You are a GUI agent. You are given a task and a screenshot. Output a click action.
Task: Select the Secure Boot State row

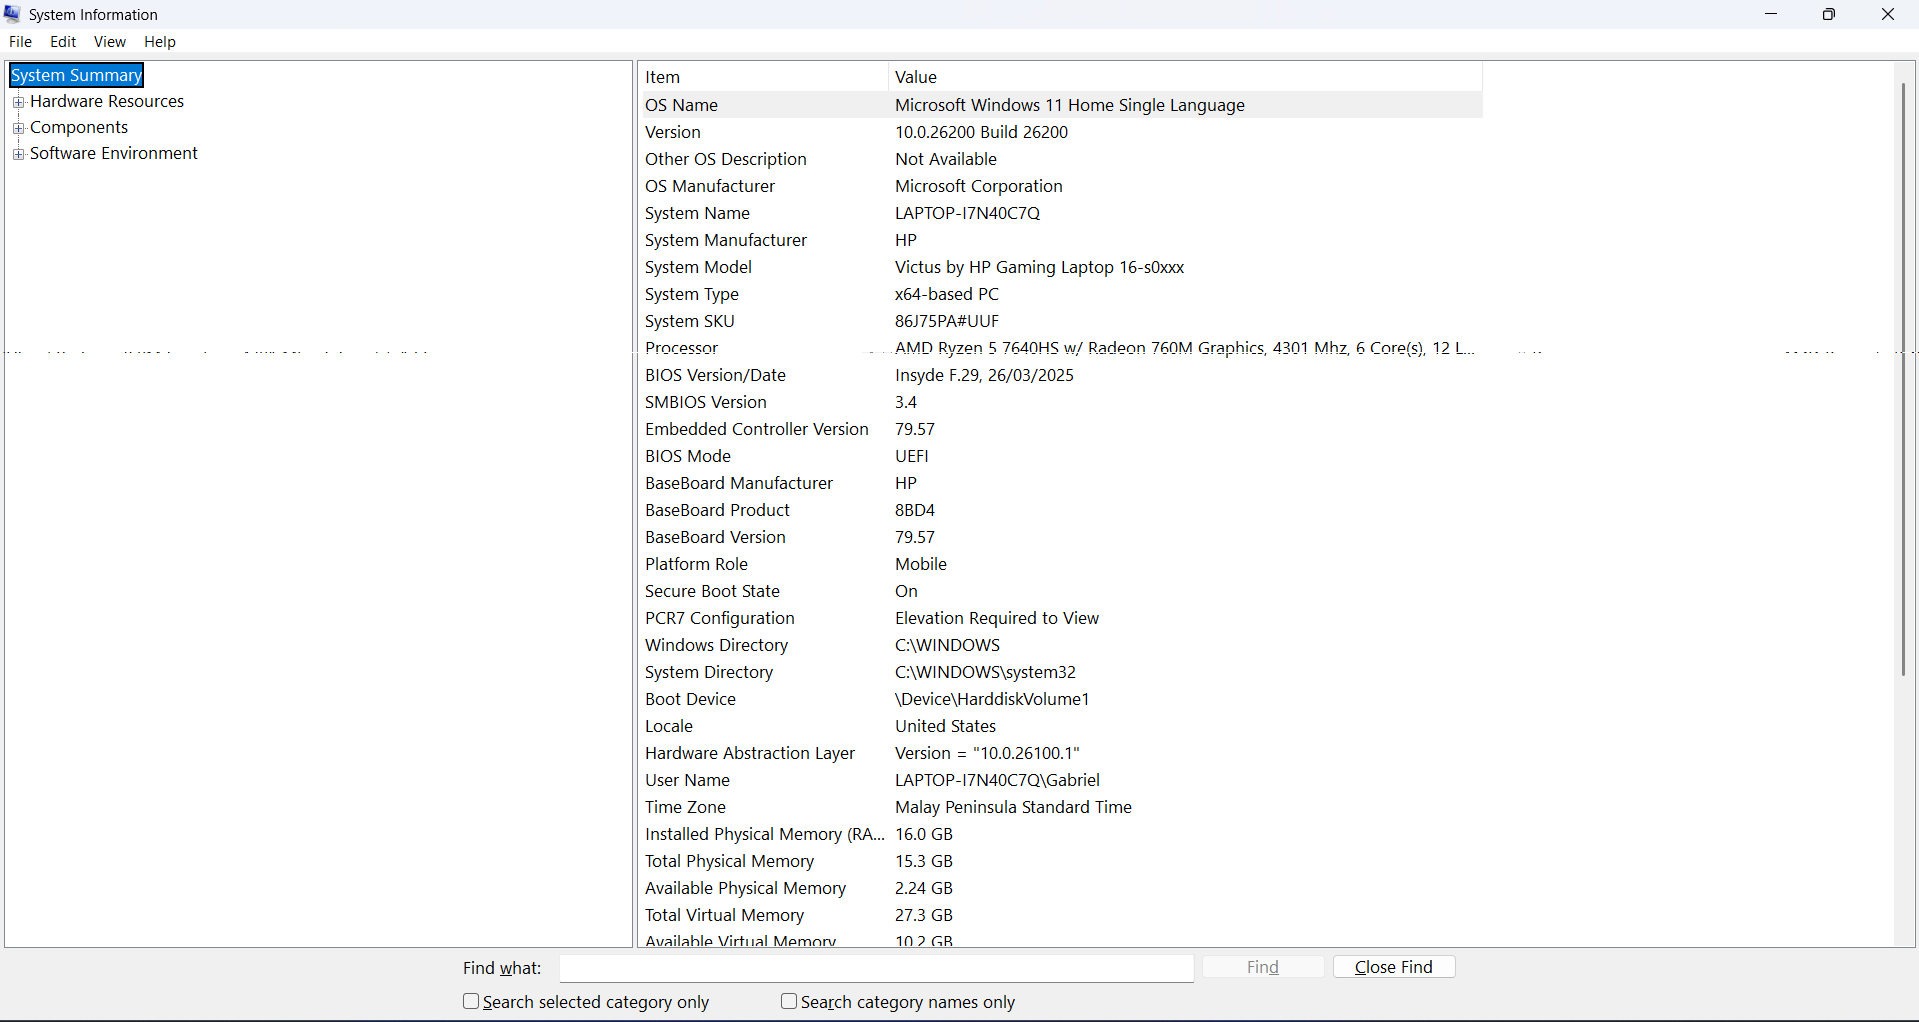click(1060, 591)
